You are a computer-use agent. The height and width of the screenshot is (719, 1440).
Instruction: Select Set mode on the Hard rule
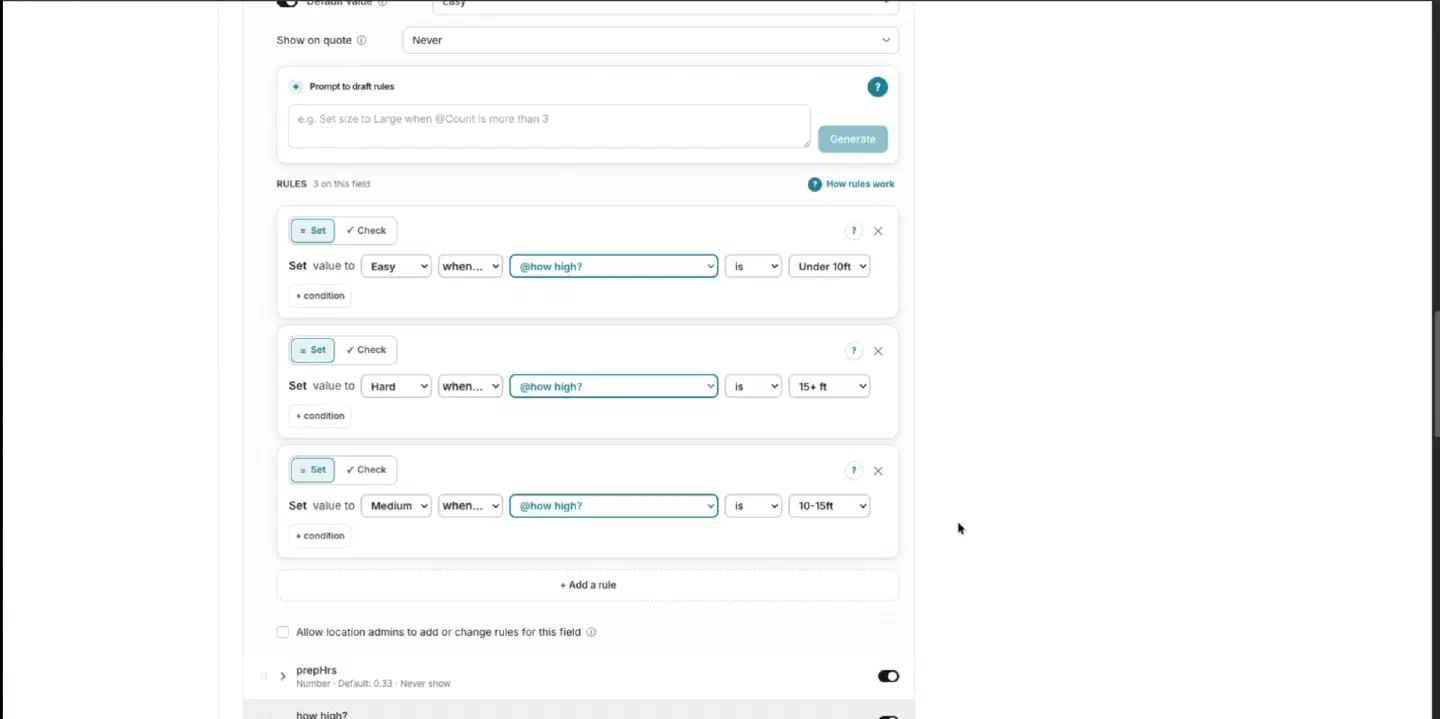pyautogui.click(x=313, y=350)
